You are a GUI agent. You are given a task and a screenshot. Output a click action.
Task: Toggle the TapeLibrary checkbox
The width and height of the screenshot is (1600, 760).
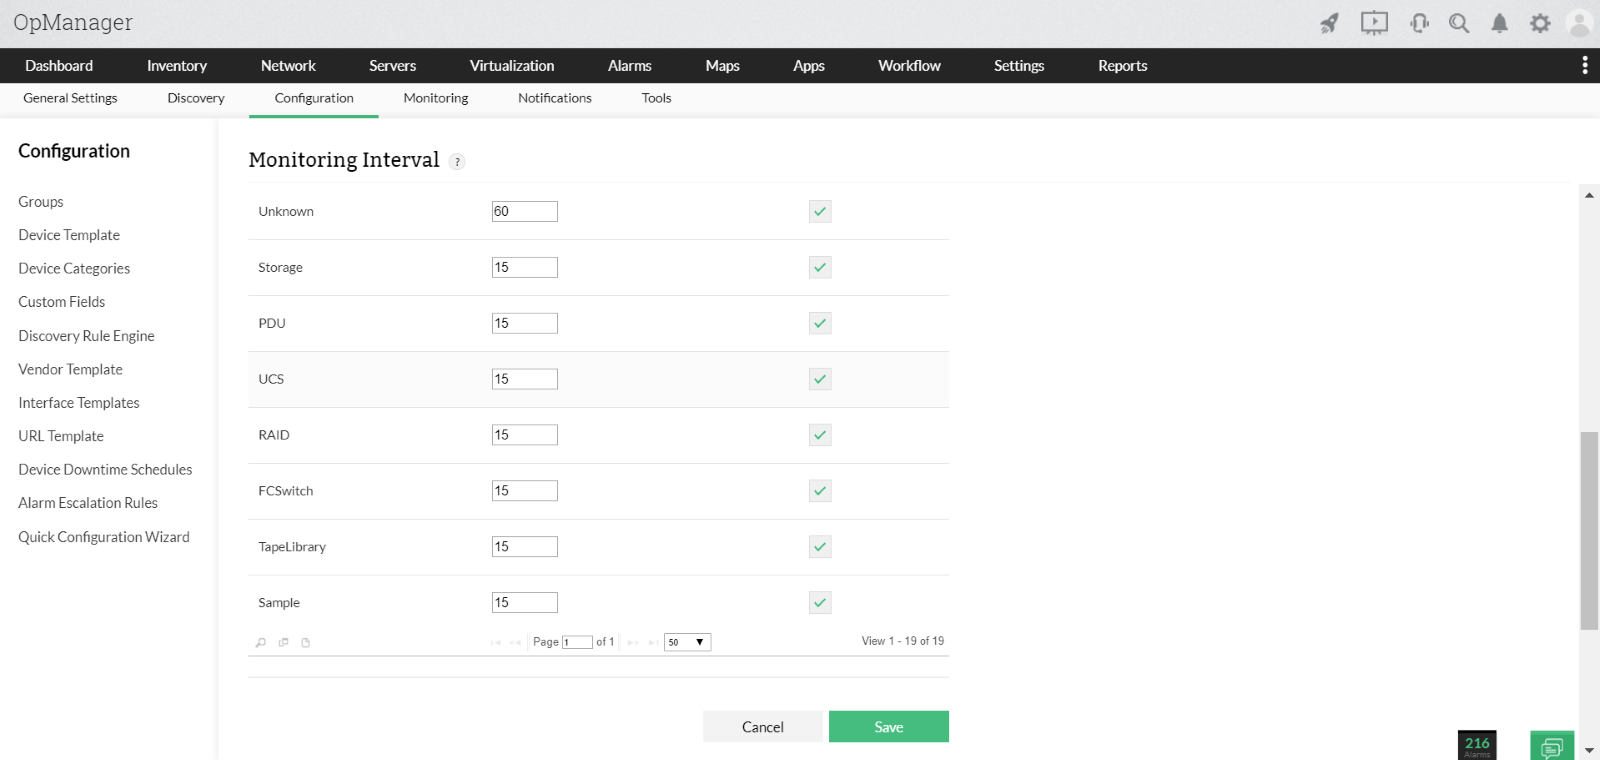tap(820, 547)
